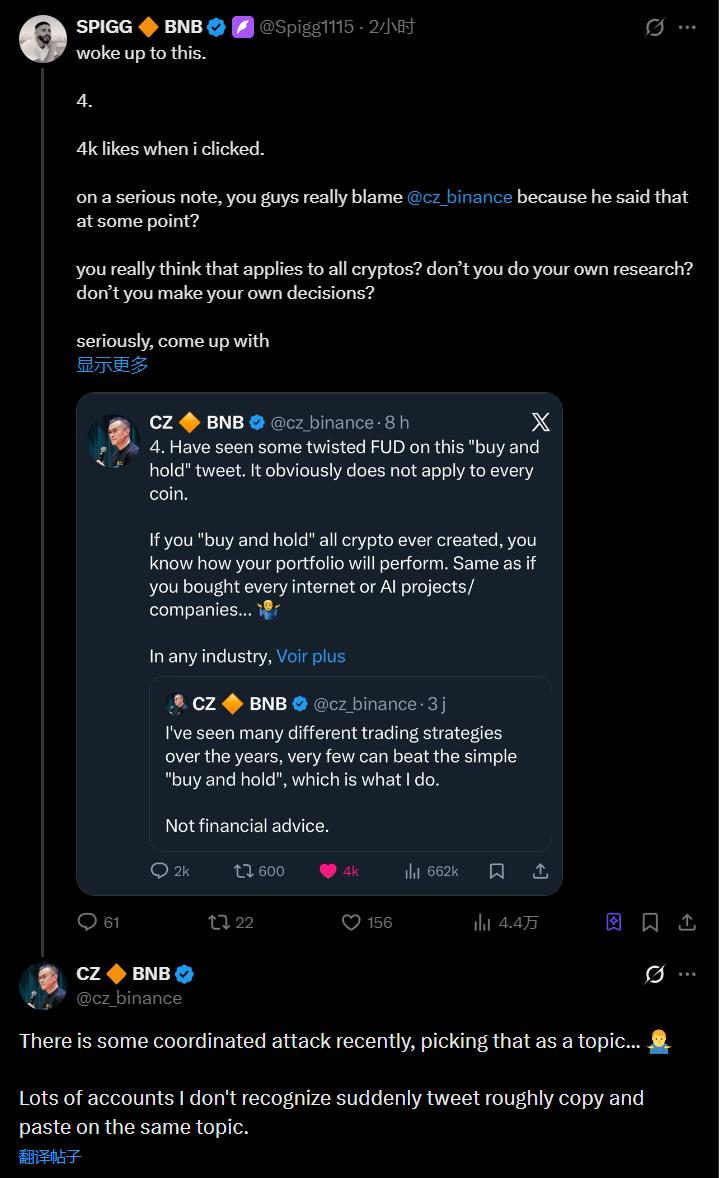Open view analytics for SPIGG's post

[482, 922]
